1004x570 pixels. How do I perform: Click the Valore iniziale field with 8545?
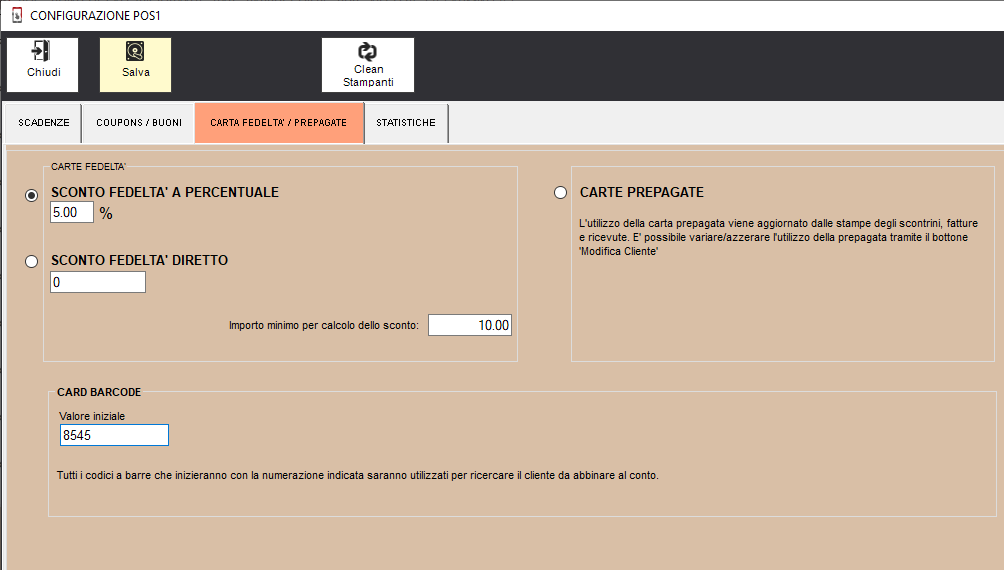tap(115, 435)
